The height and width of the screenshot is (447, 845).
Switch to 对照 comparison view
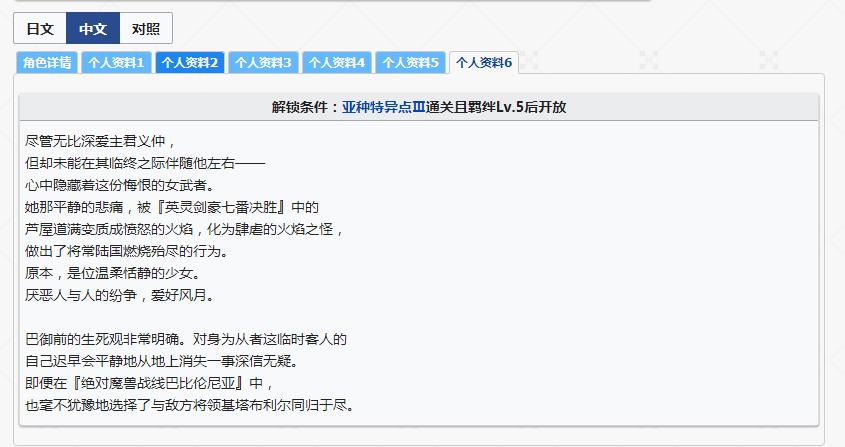(146, 29)
